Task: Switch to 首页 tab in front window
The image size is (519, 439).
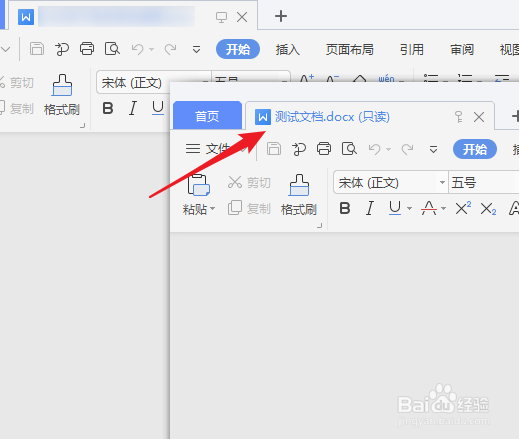Action: (x=207, y=116)
